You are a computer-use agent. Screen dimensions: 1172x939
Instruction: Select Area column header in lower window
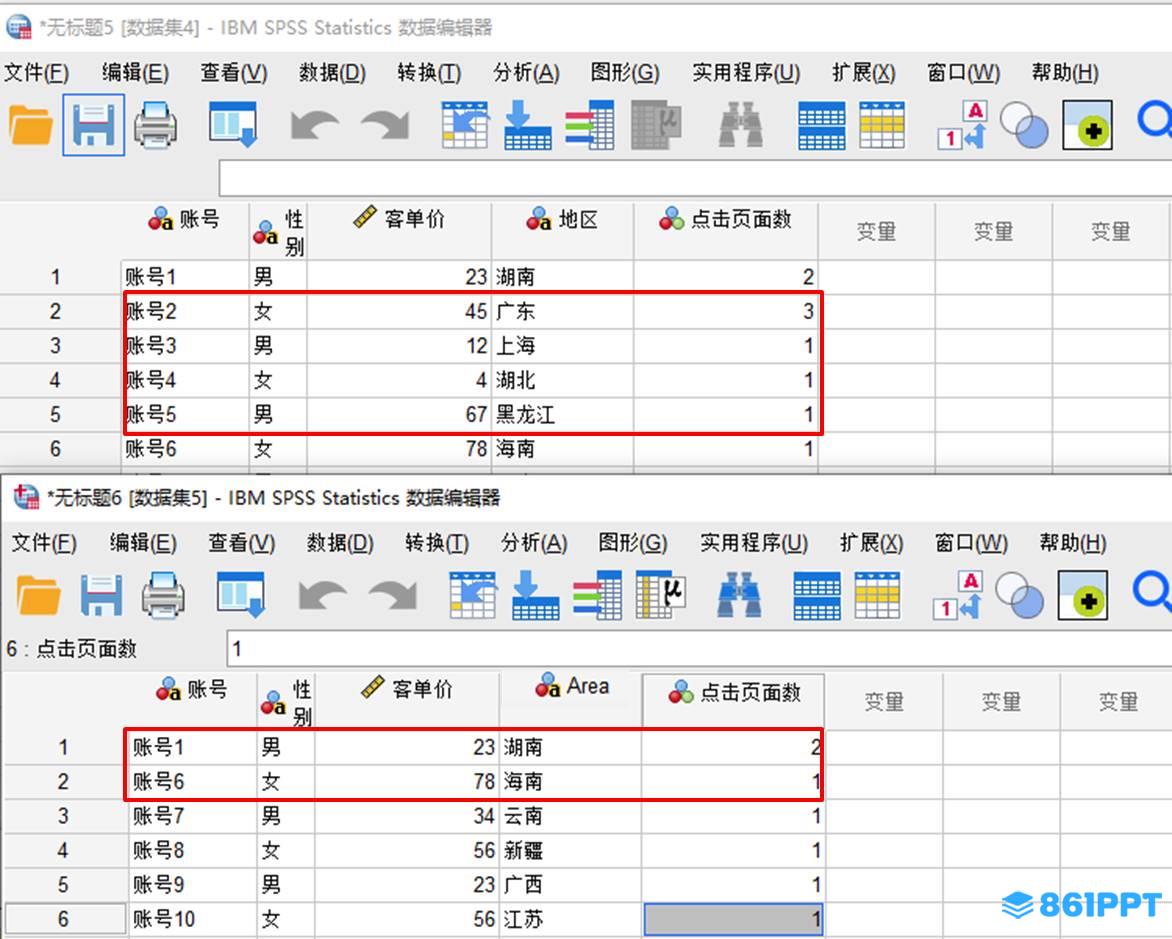click(572, 700)
